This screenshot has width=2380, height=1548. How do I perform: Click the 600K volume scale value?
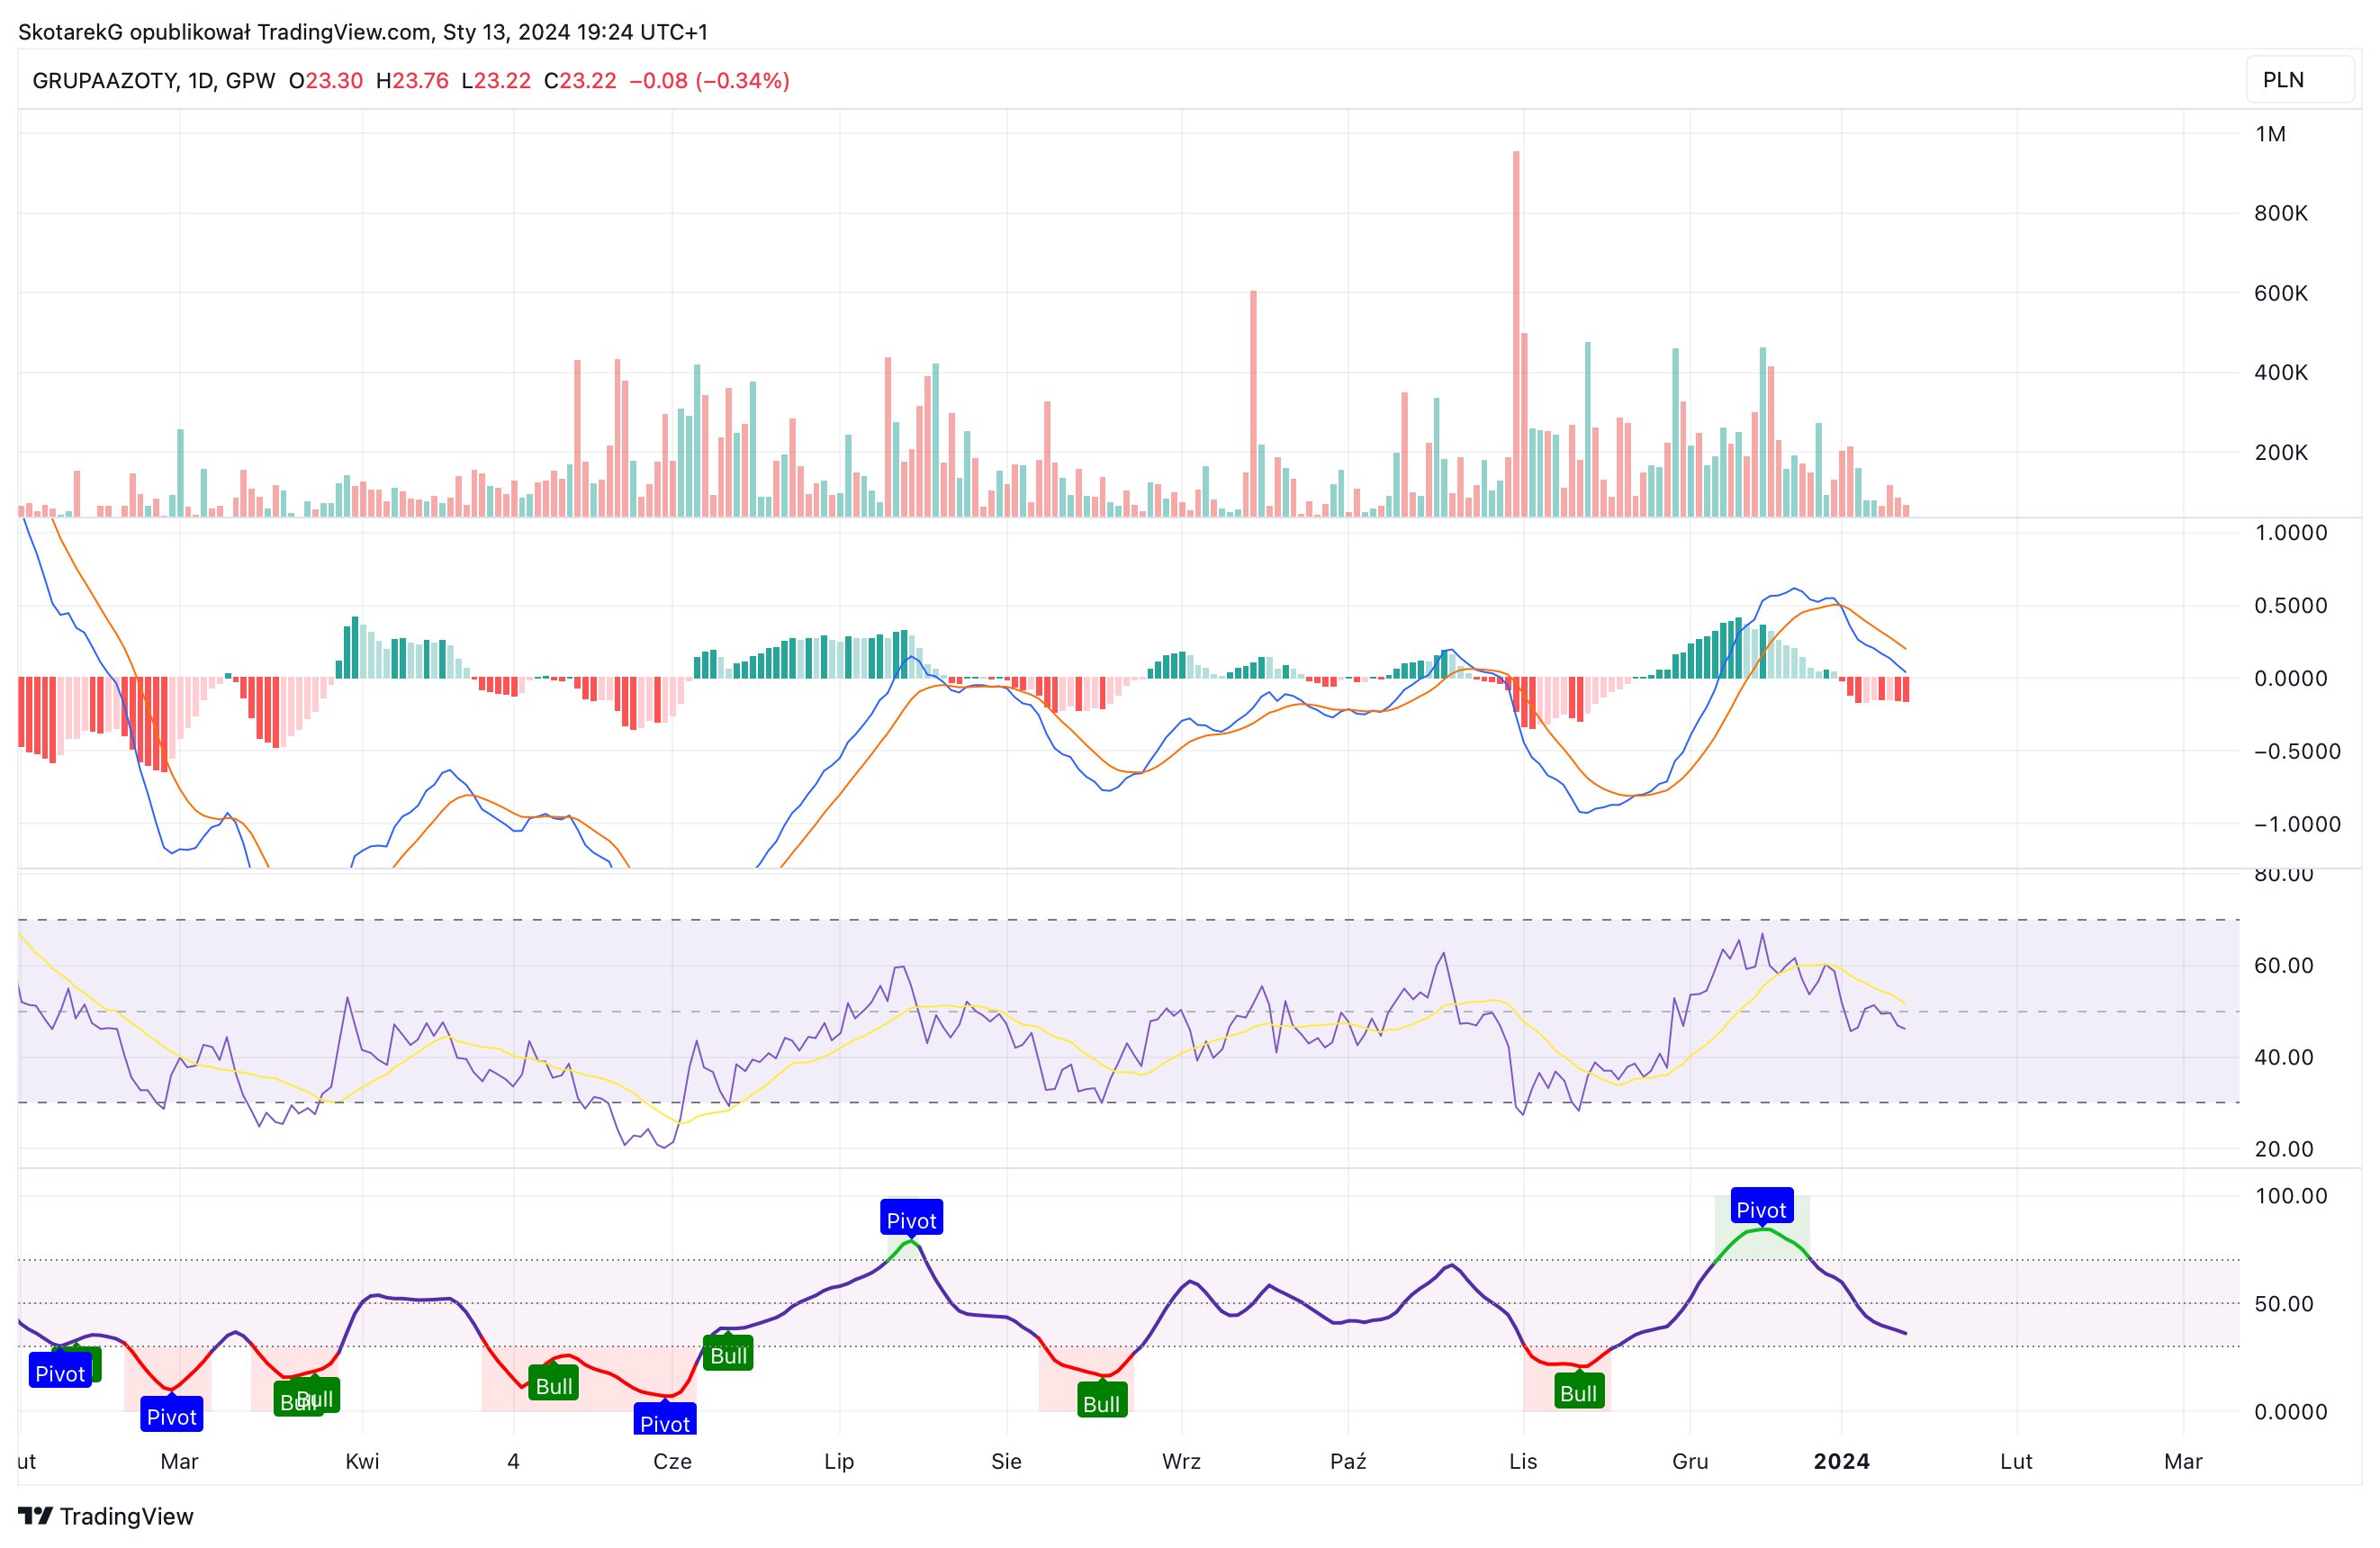click(x=2281, y=293)
